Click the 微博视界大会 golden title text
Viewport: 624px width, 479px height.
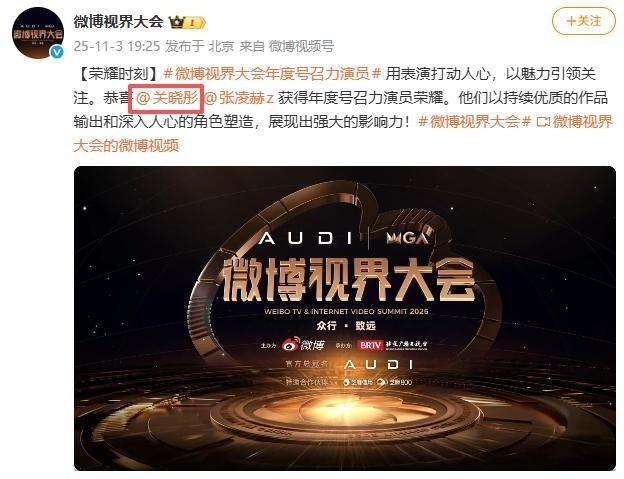coord(348,280)
